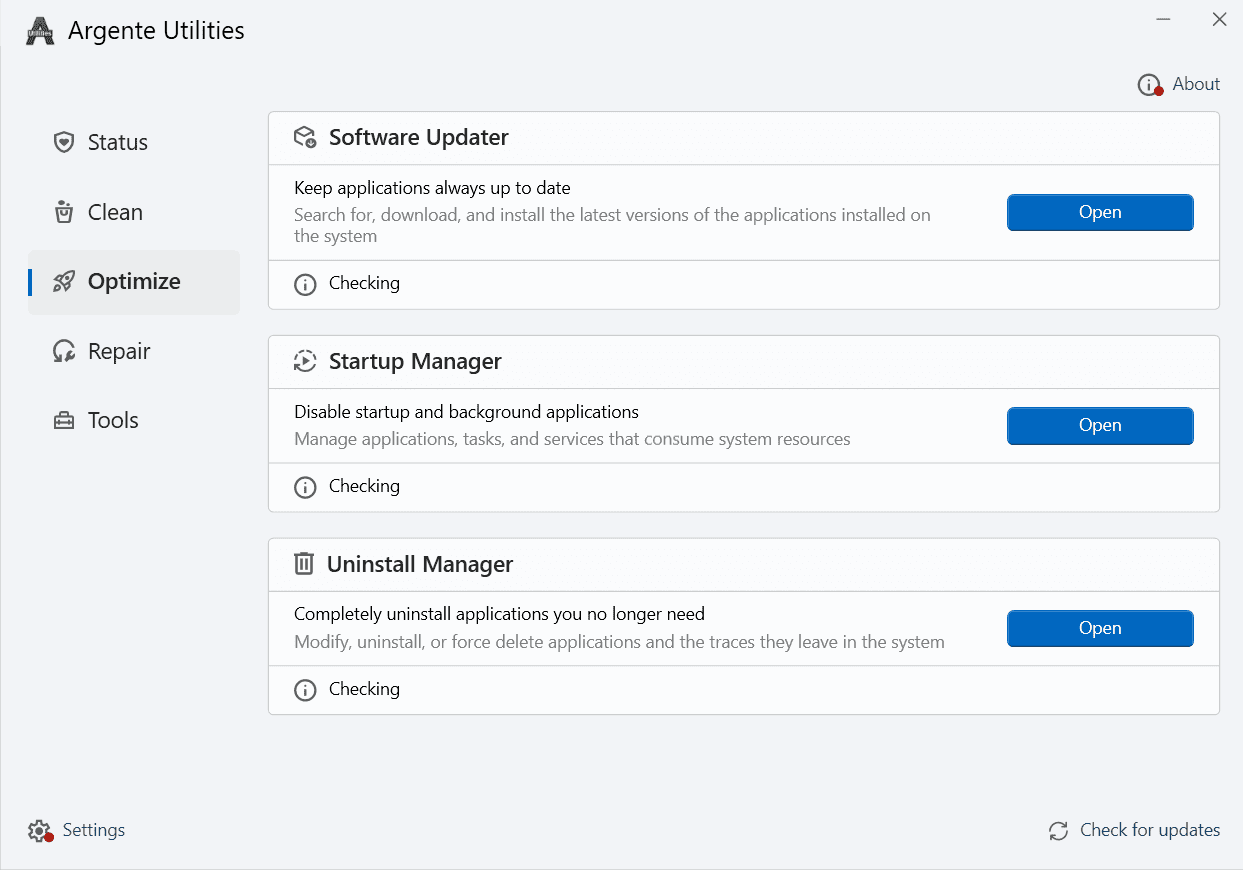This screenshot has width=1243, height=870.
Task: Open the Startup Manager tool
Action: pos(1099,425)
